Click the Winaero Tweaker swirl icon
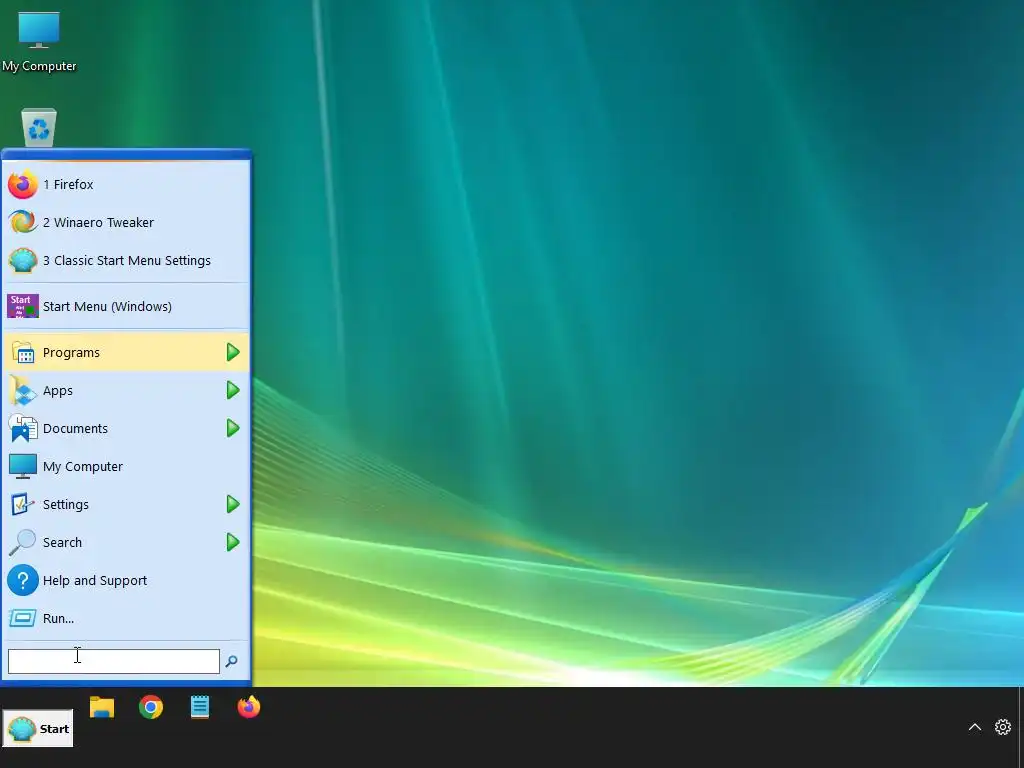This screenshot has height=768, width=1024. (23, 222)
